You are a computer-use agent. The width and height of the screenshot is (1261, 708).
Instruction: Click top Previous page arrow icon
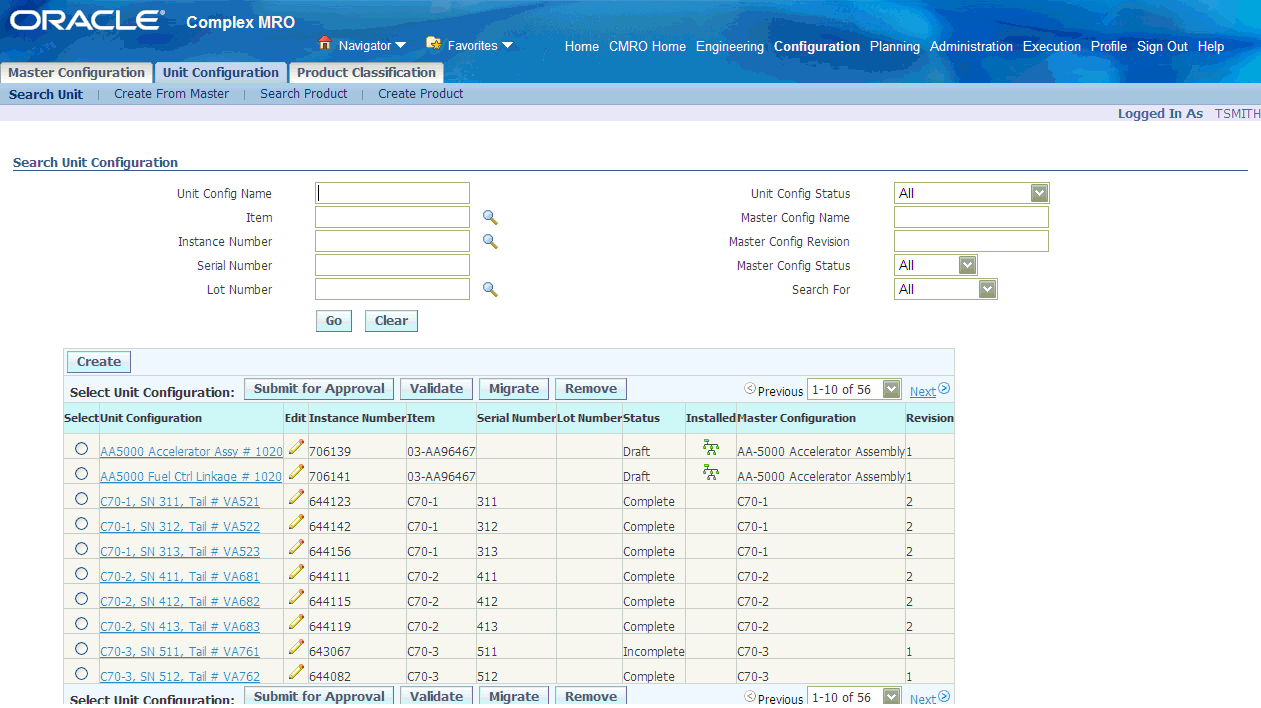click(750, 389)
